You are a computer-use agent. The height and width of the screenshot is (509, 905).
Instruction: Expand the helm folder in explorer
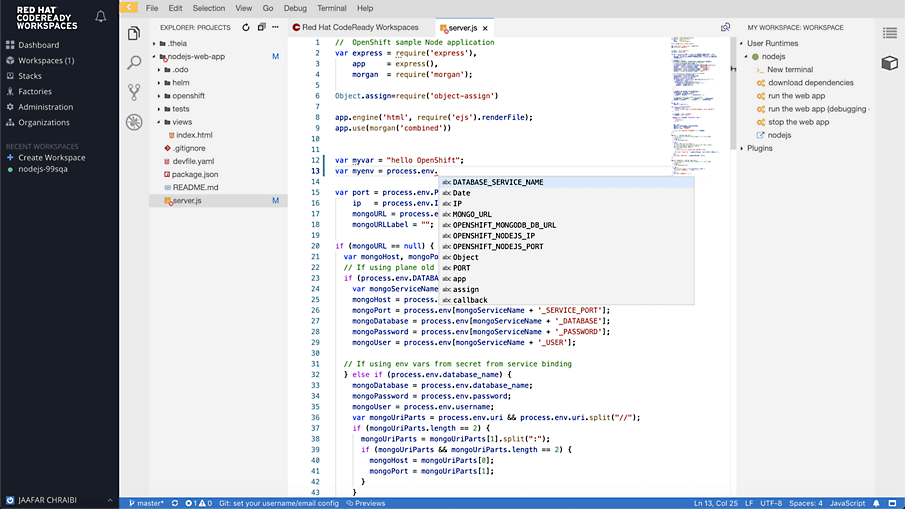(180, 82)
